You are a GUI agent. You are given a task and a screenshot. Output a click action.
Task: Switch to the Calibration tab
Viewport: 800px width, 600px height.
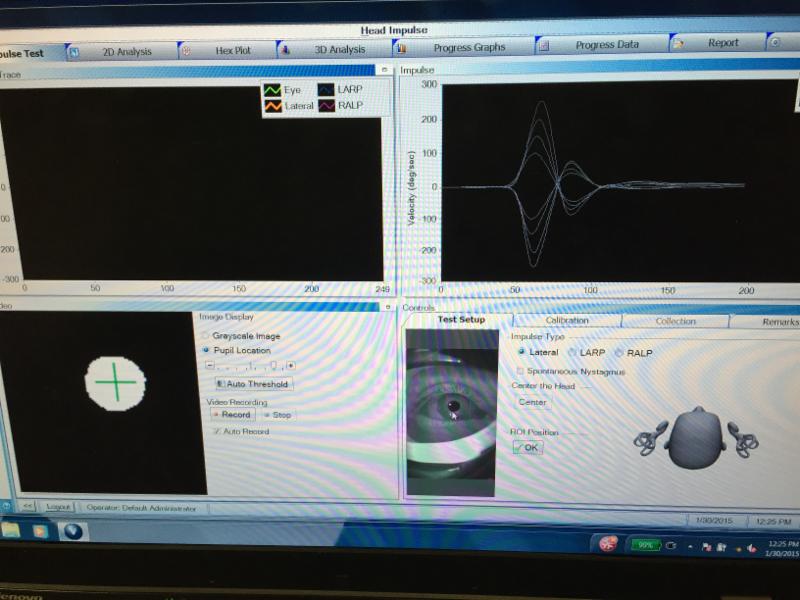[567, 321]
